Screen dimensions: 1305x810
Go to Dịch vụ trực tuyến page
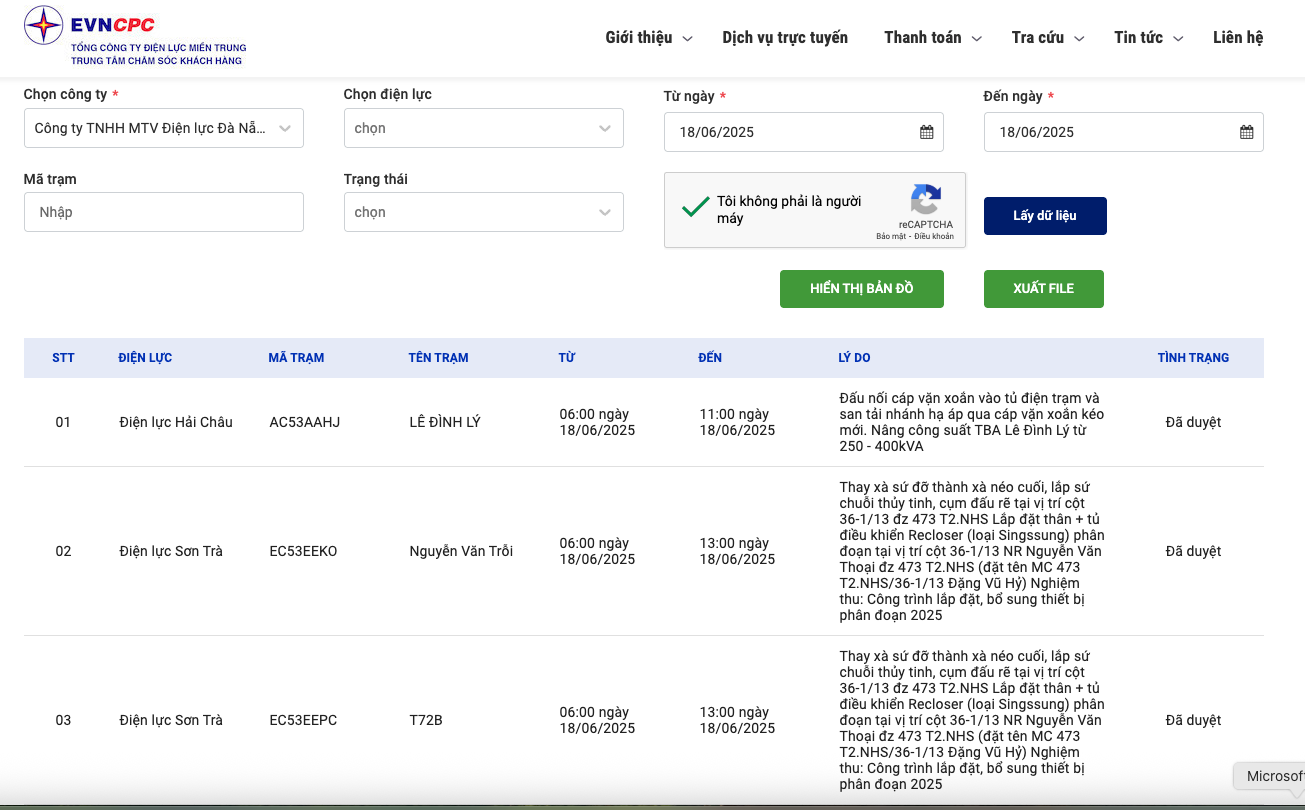(x=785, y=38)
